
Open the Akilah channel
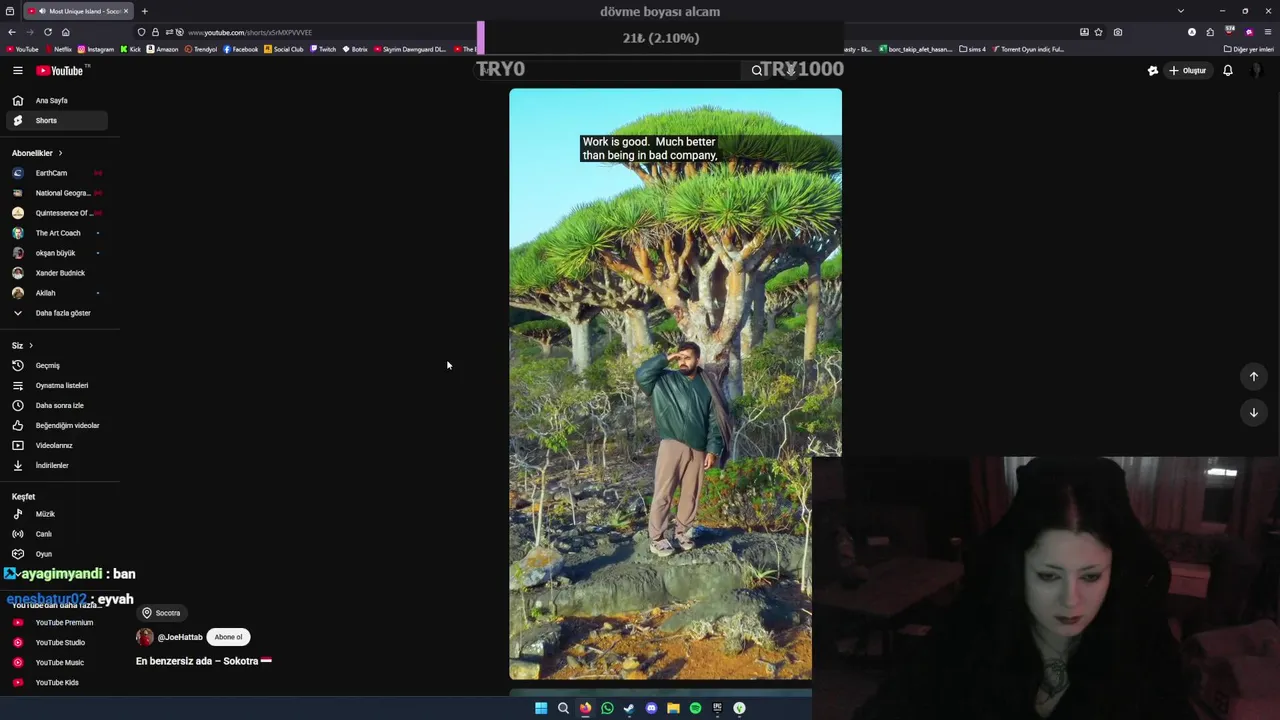click(56, 293)
